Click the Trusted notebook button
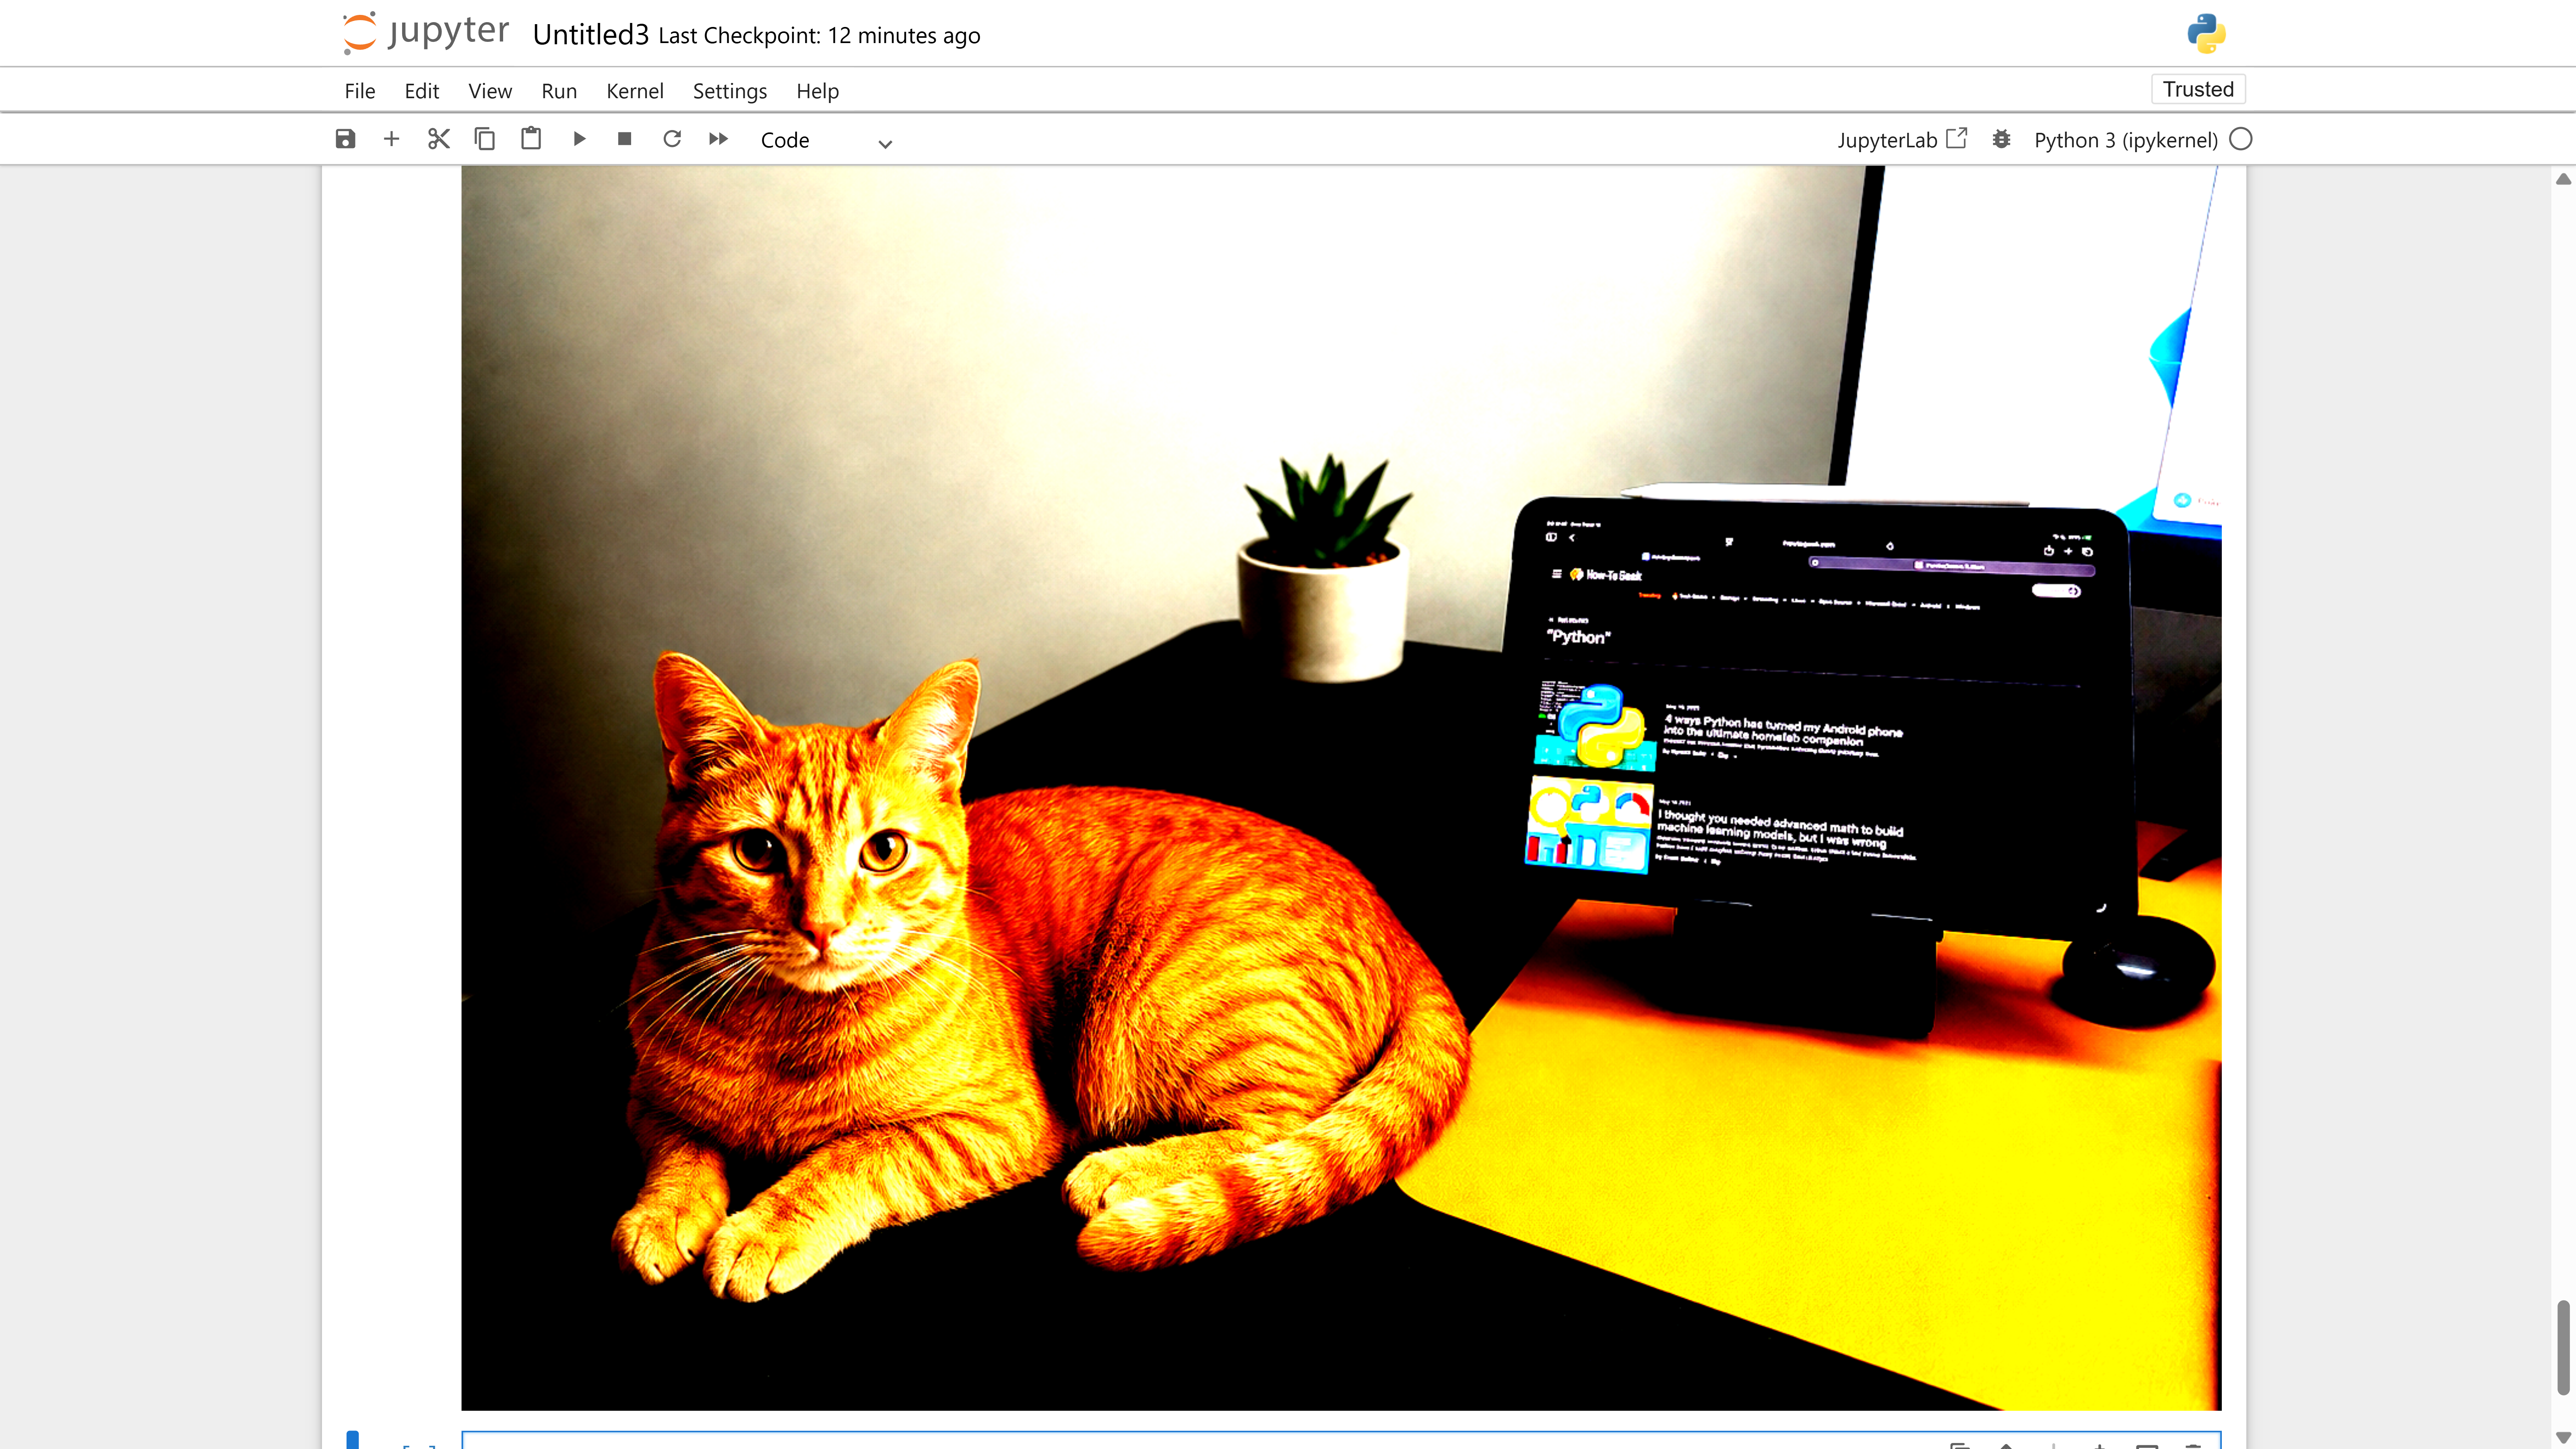 (x=2198, y=89)
